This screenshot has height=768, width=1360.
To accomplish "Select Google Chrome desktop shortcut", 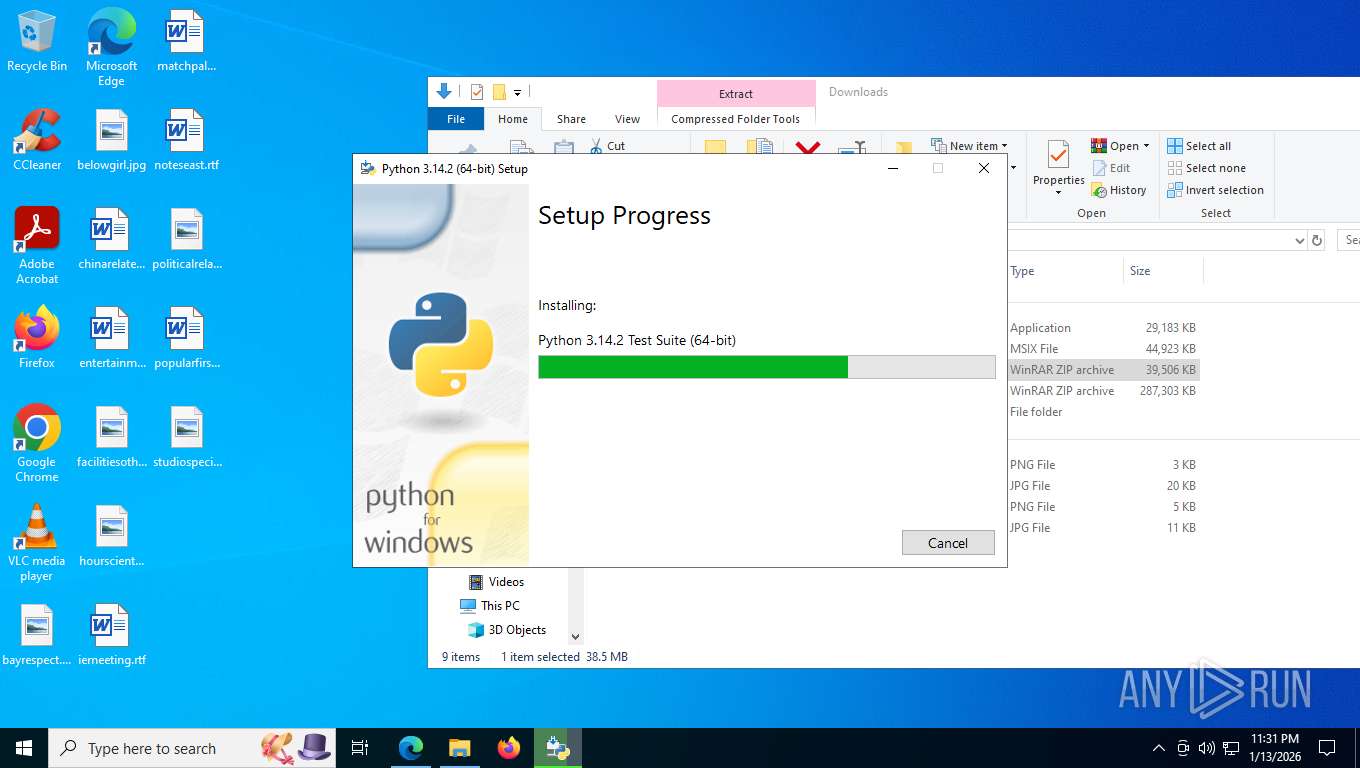I will point(37,444).
